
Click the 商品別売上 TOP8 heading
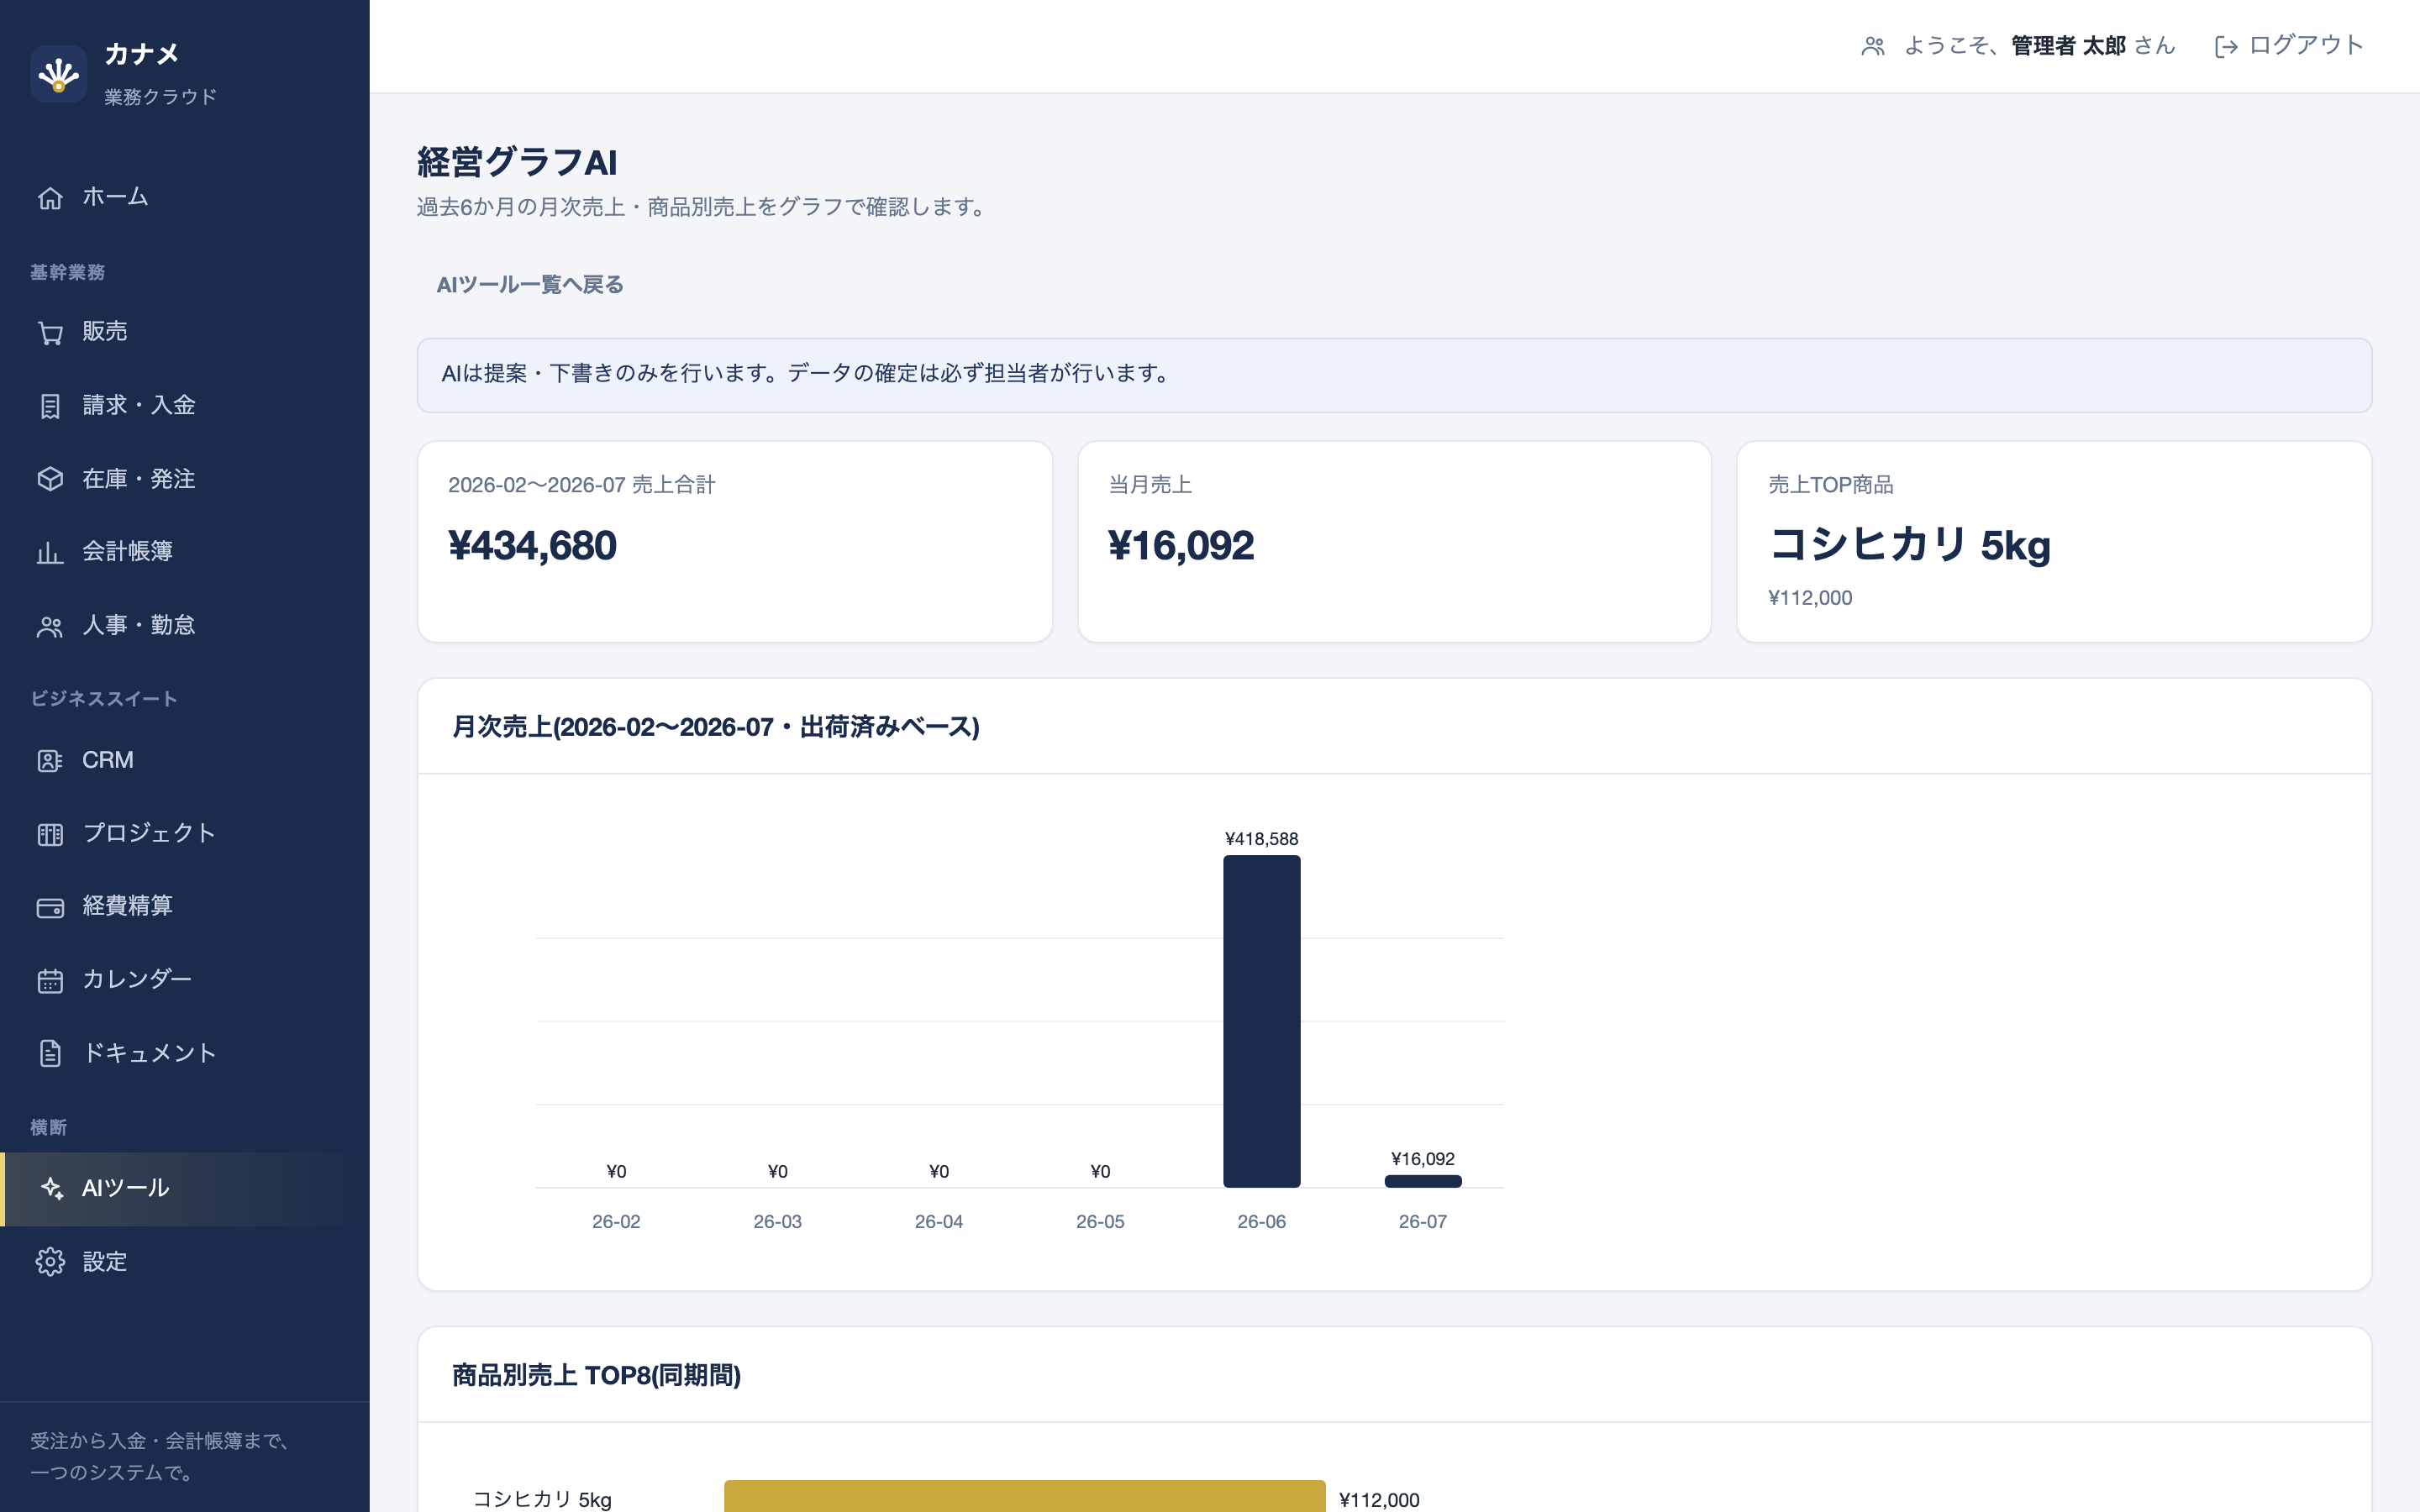(596, 1376)
